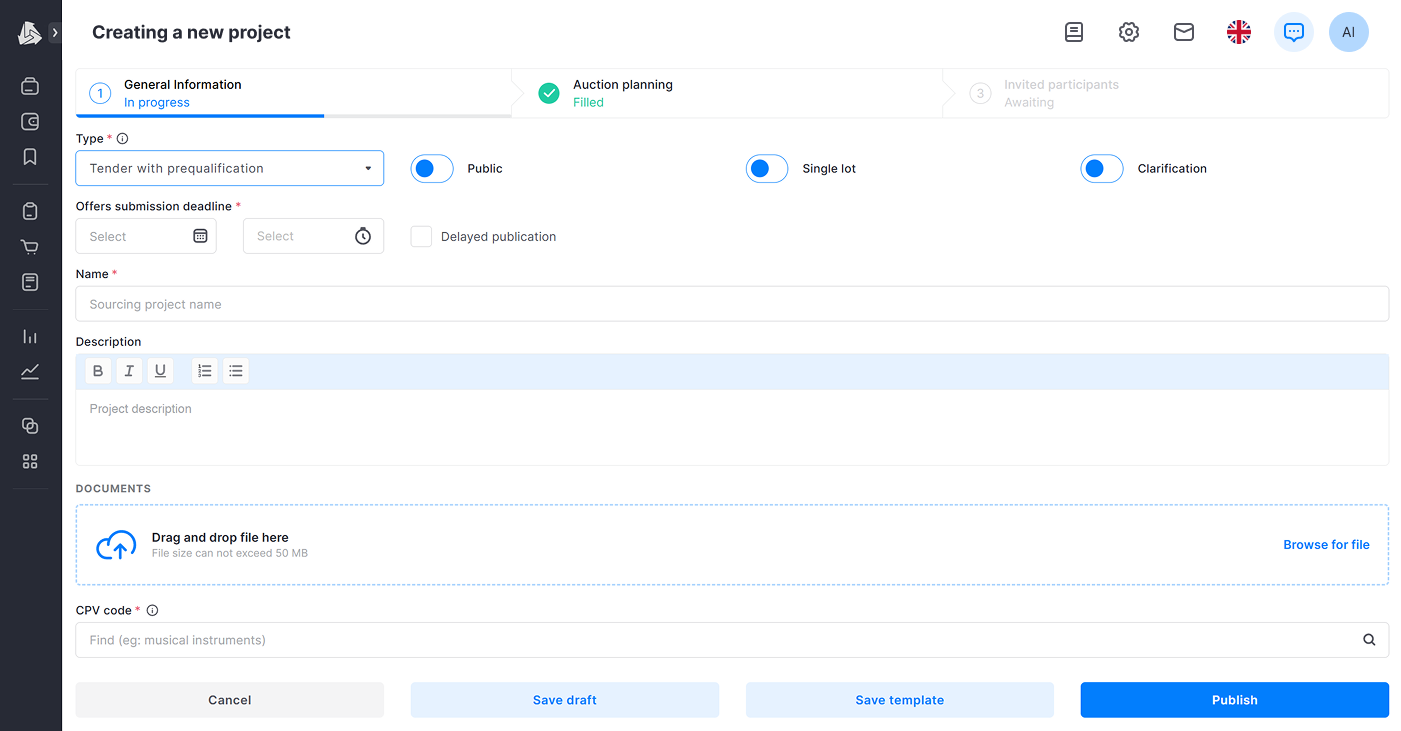Image resolution: width=1401 pixels, height=731 pixels.
Task: Open settings via the gear icon
Action: [x=1129, y=32]
